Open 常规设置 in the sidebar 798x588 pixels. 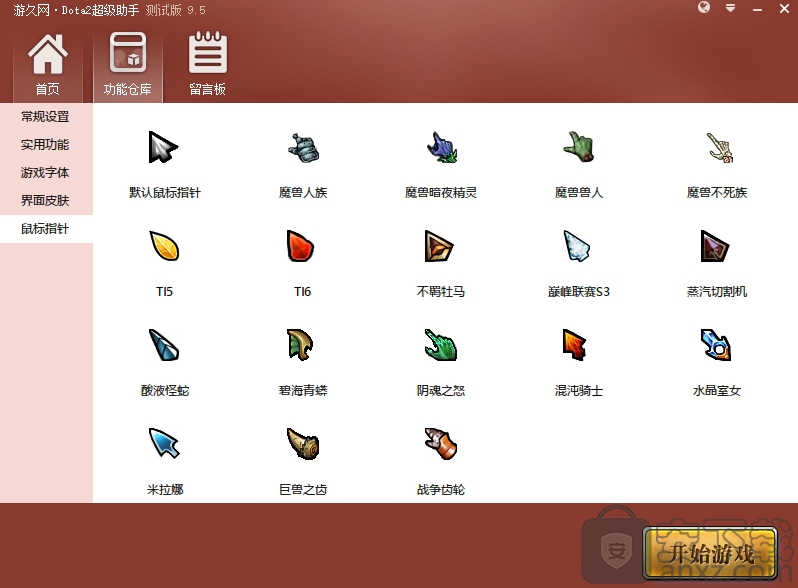click(46, 117)
